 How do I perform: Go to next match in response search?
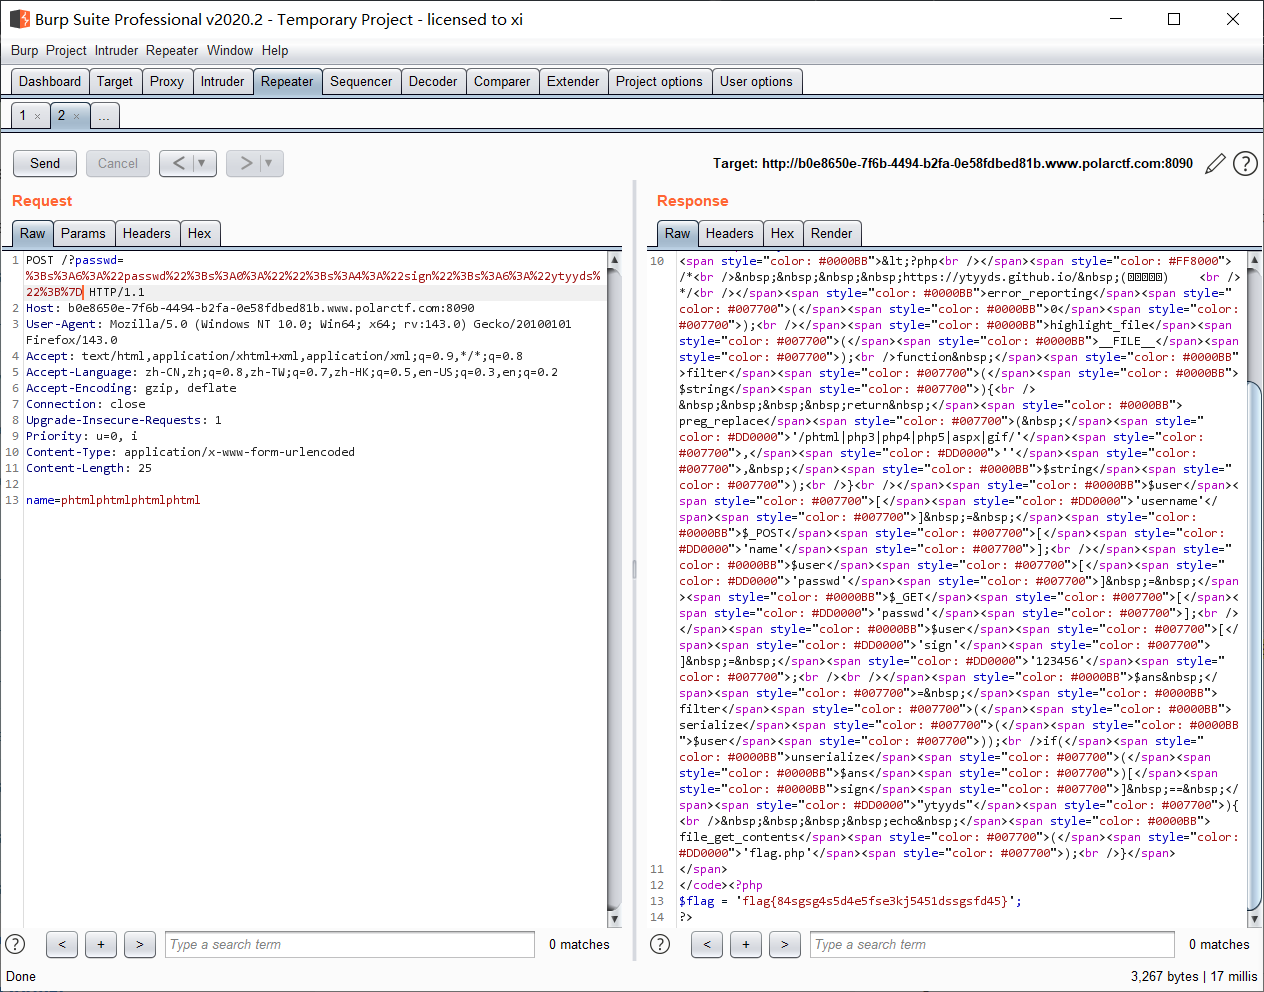[x=785, y=944]
